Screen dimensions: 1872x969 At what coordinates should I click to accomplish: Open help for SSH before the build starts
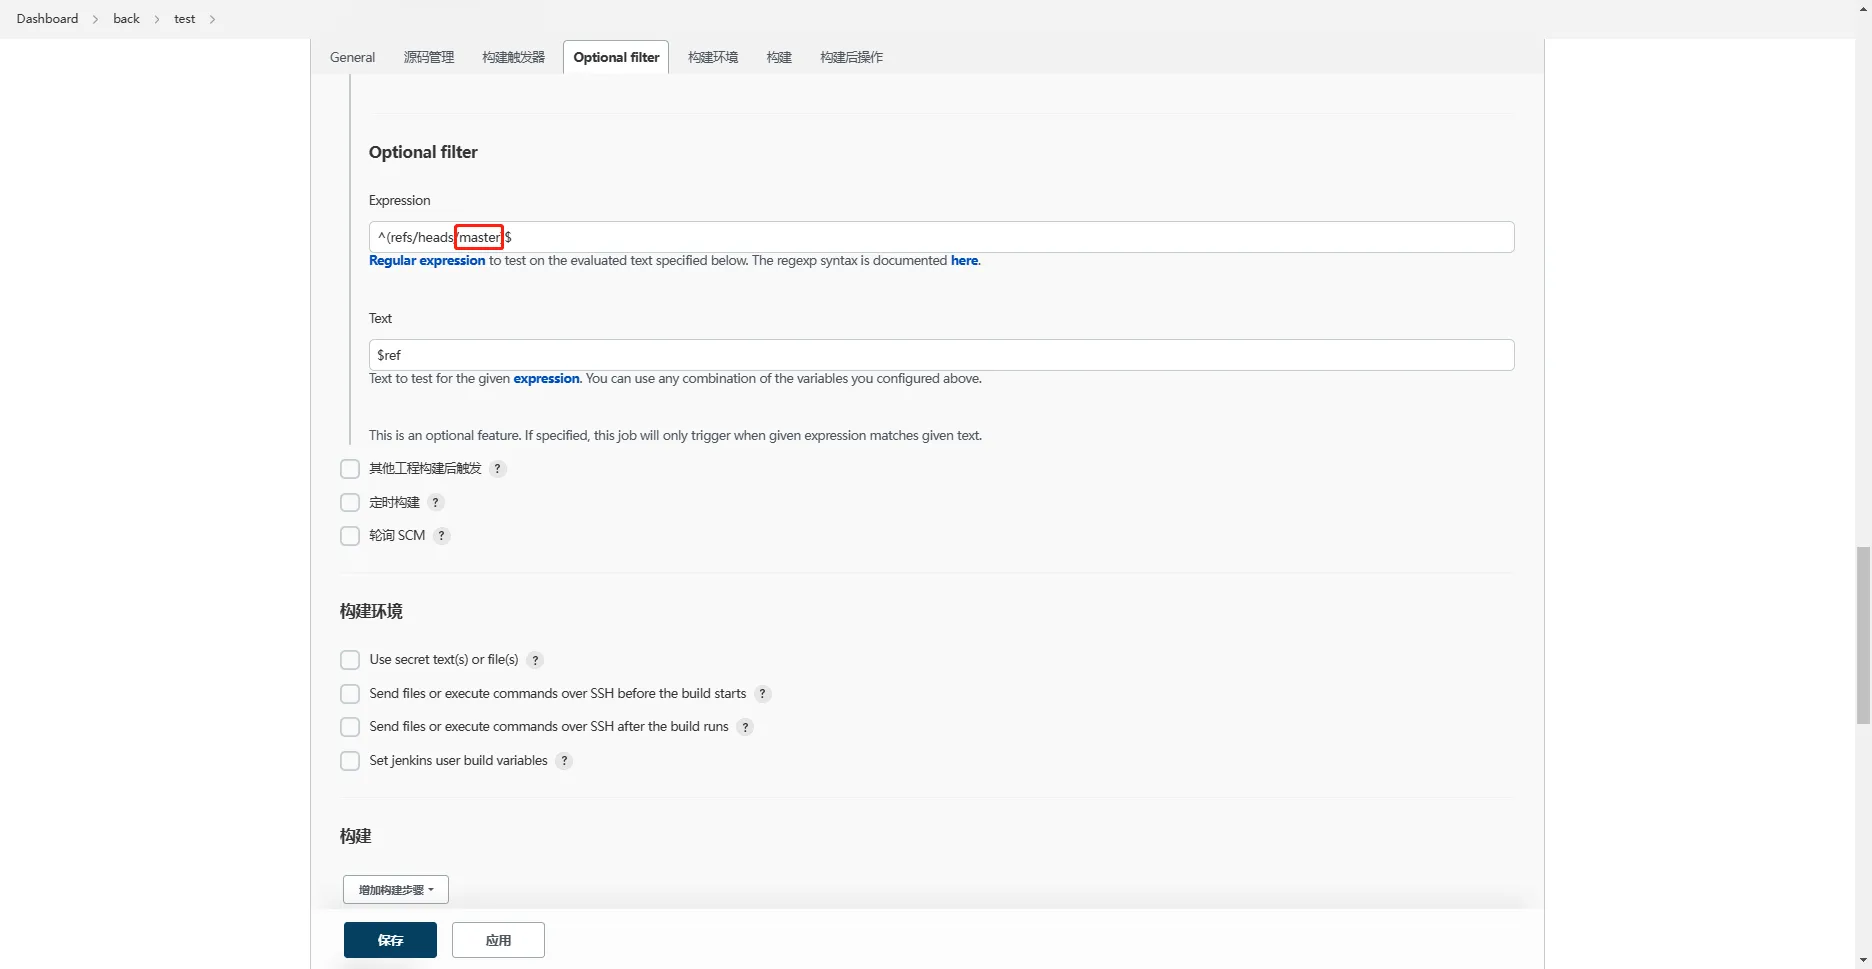click(762, 694)
